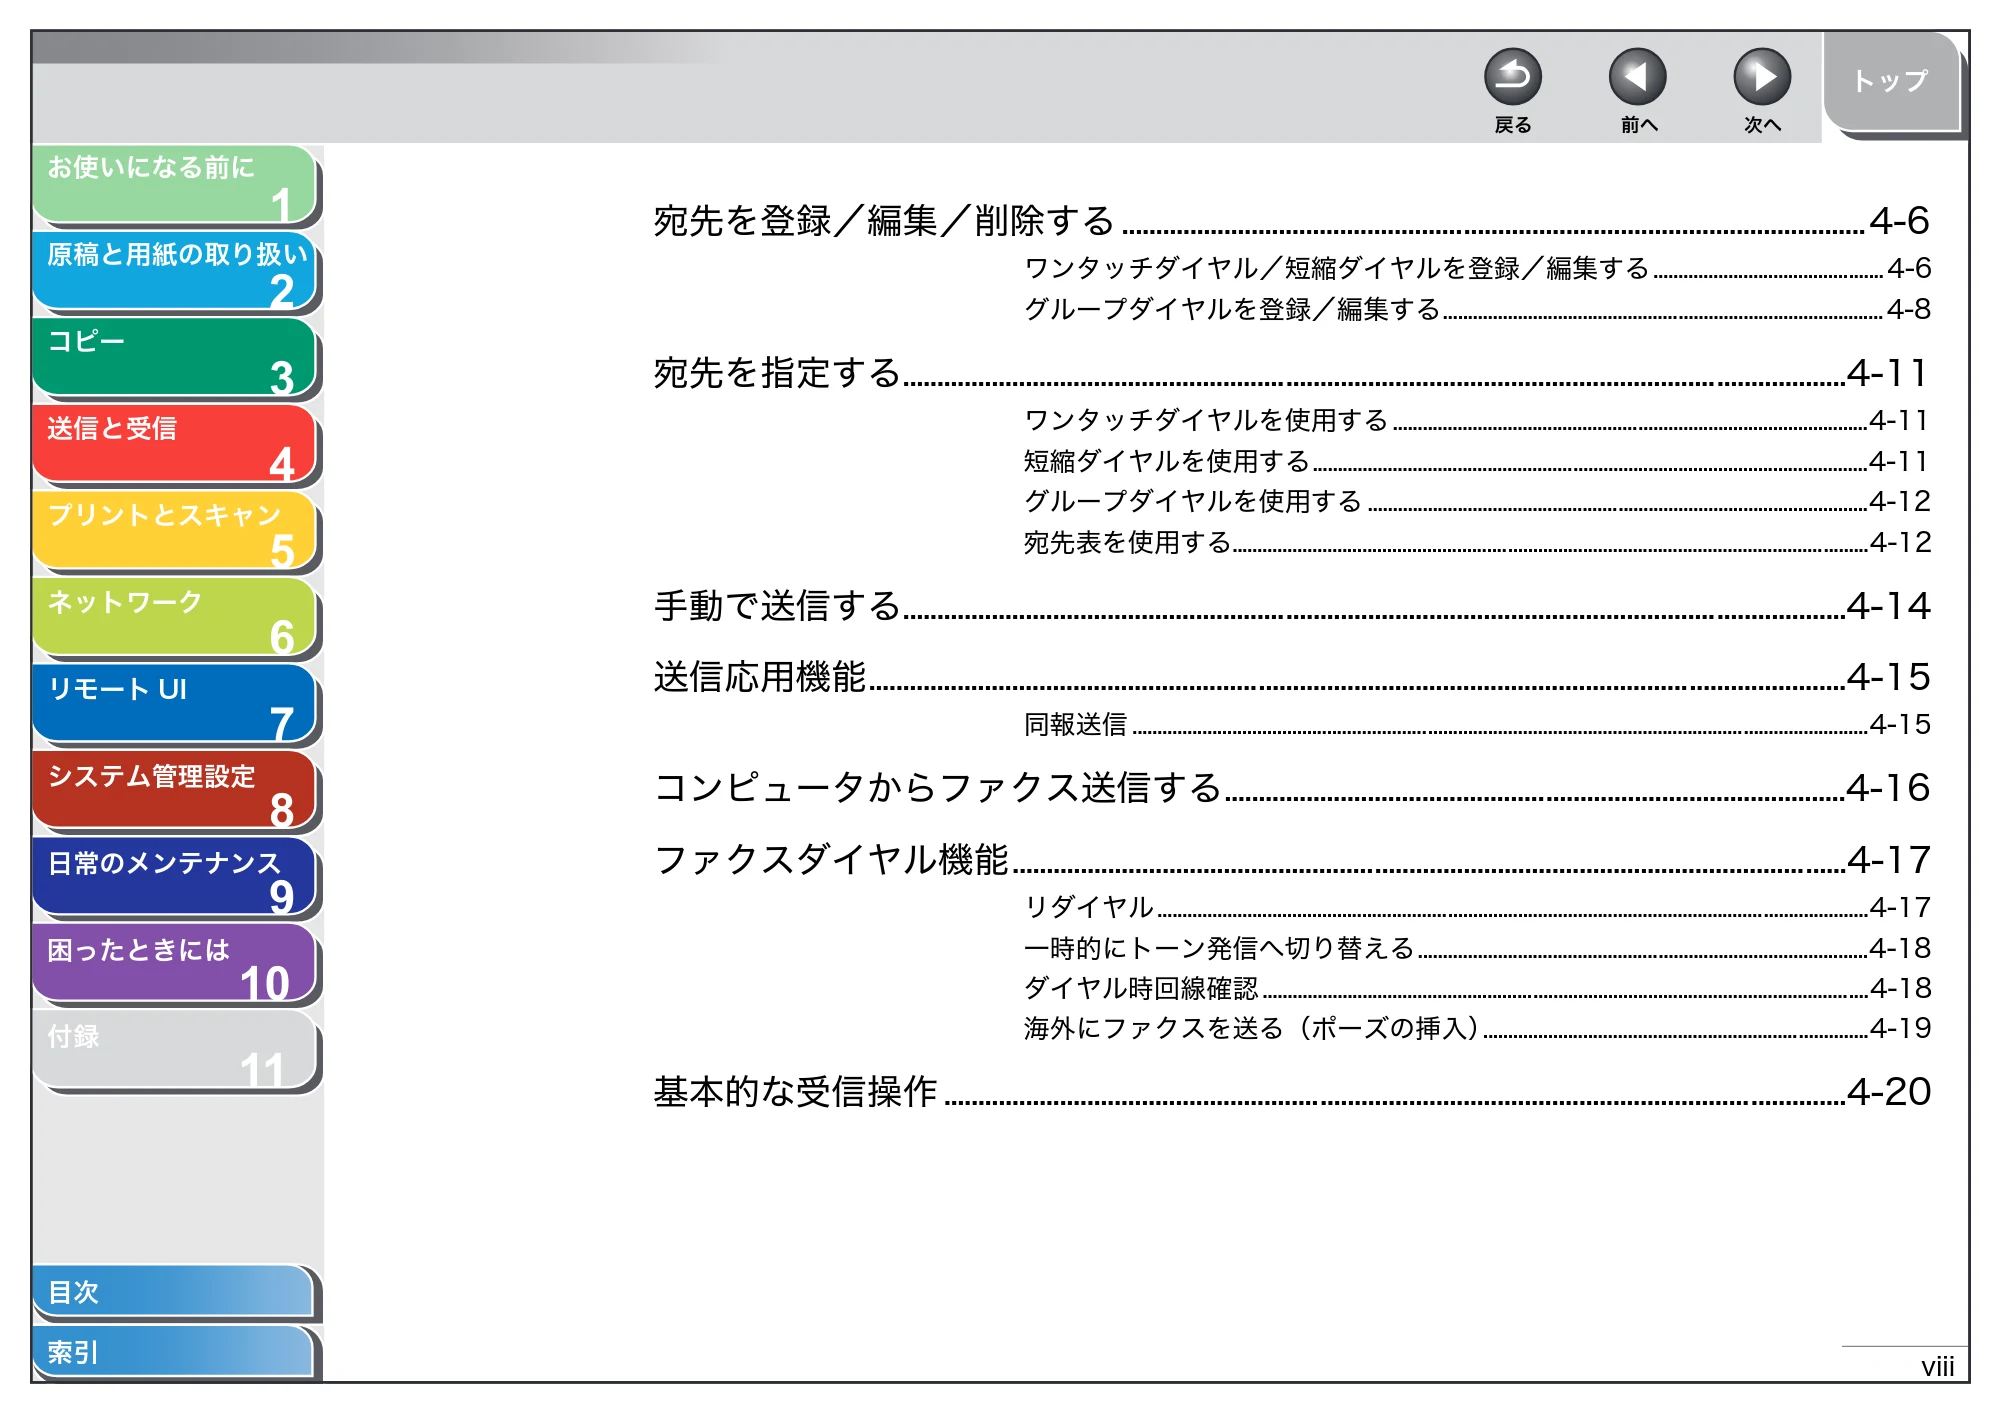This screenshot has height=1414, width=2000.
Task: Jump to ファクスダイヤル機能 section
Action: (1291, 860)
